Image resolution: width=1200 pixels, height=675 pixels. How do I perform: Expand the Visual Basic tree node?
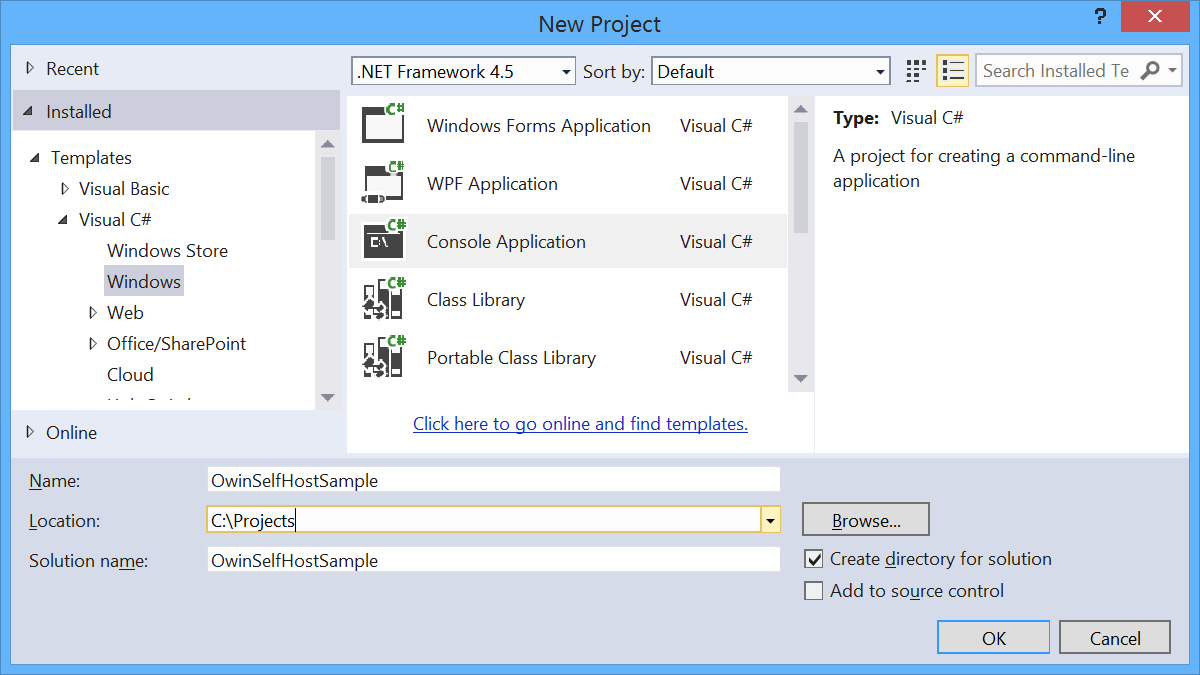tap(65, 188)
